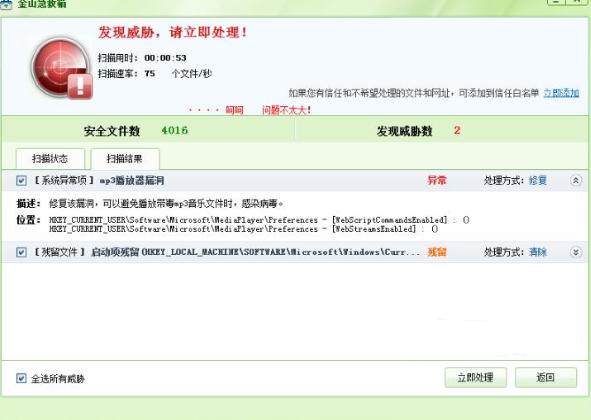Open the 立即添加 whitelist link
The image size is (591, 420).
pyautogui.click(x=561, y=93)
